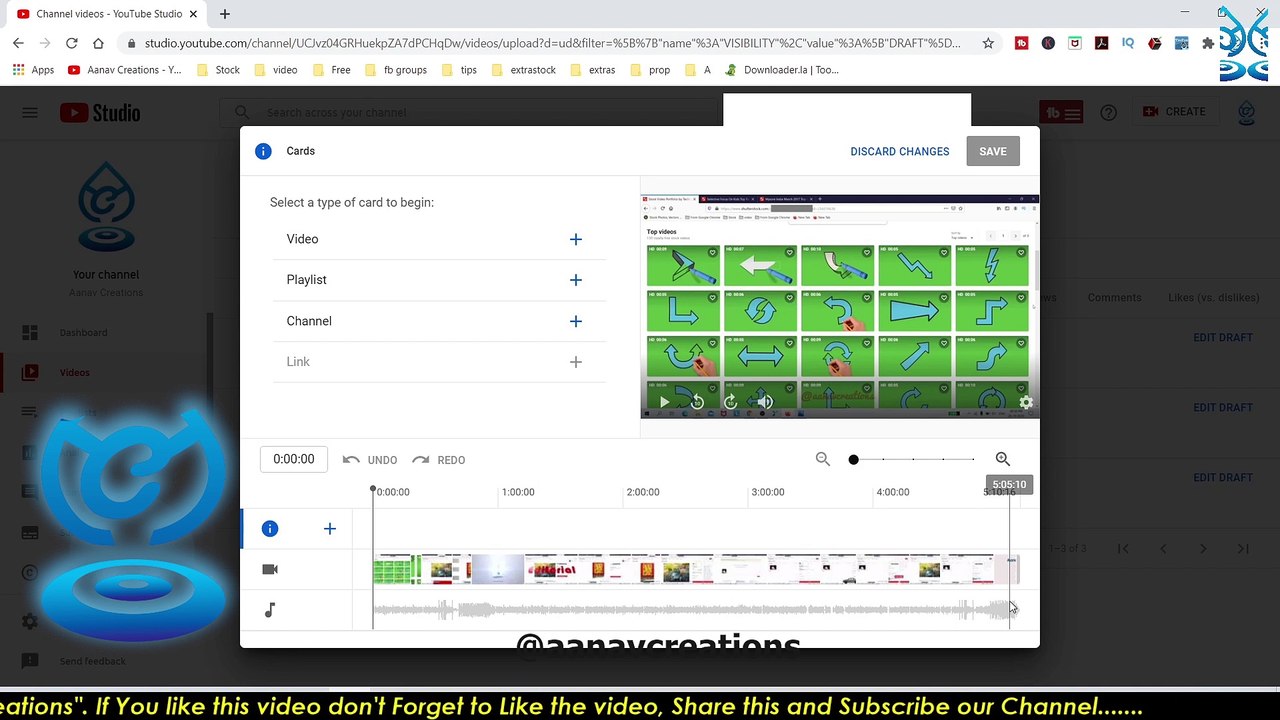
Task: Open the TubeBuddy menu in Studio header
Action: tap(1061, 112)
